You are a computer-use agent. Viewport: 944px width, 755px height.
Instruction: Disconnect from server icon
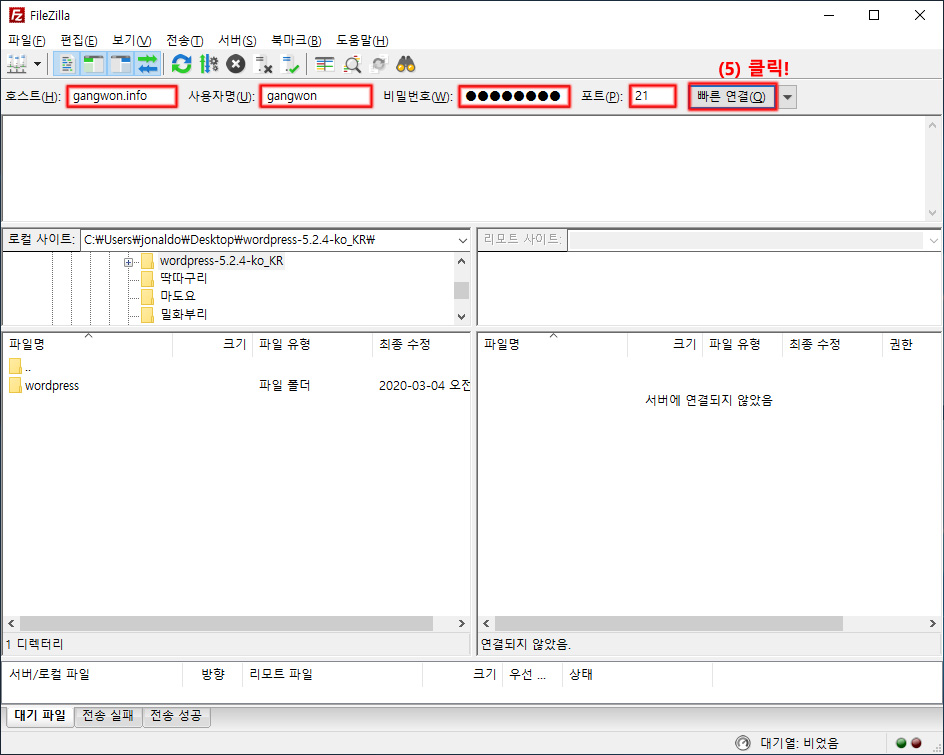263,64
